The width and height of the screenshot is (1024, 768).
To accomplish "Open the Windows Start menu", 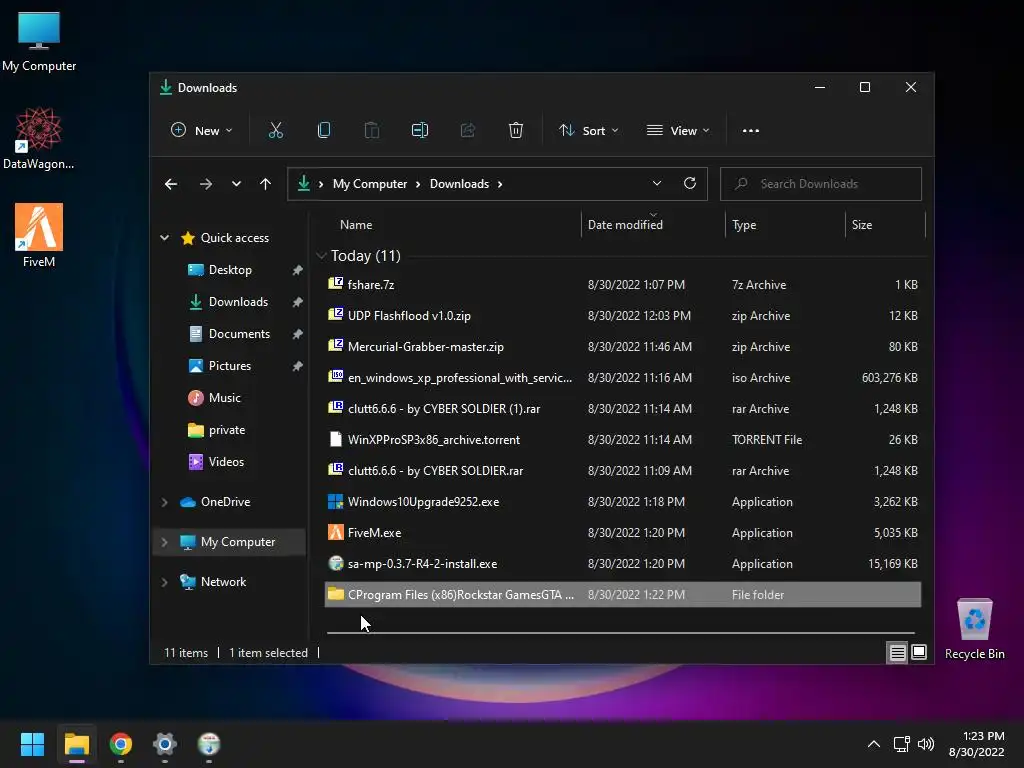I will click(x=32, y=744).
